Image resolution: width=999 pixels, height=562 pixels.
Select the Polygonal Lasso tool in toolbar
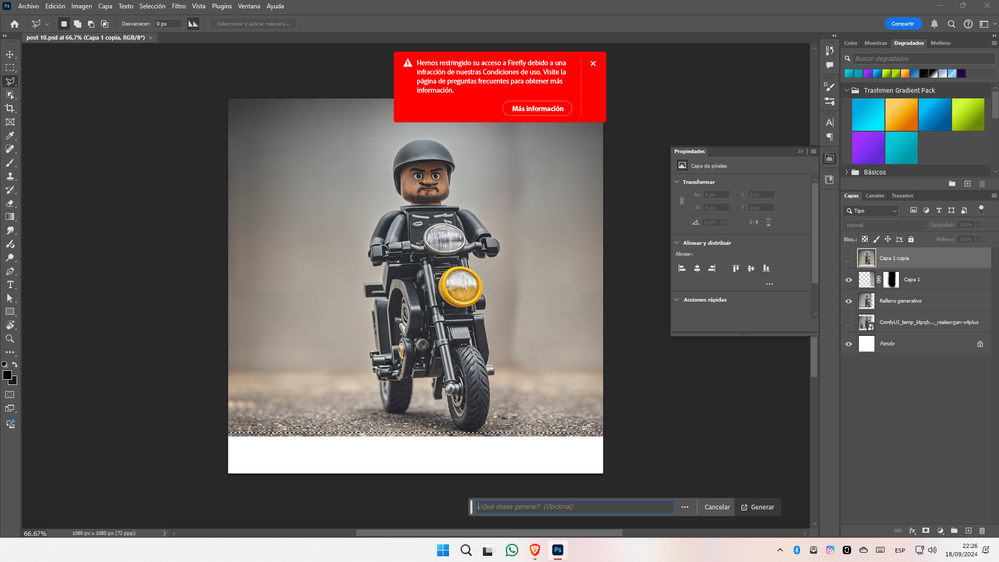pos(10,82)
